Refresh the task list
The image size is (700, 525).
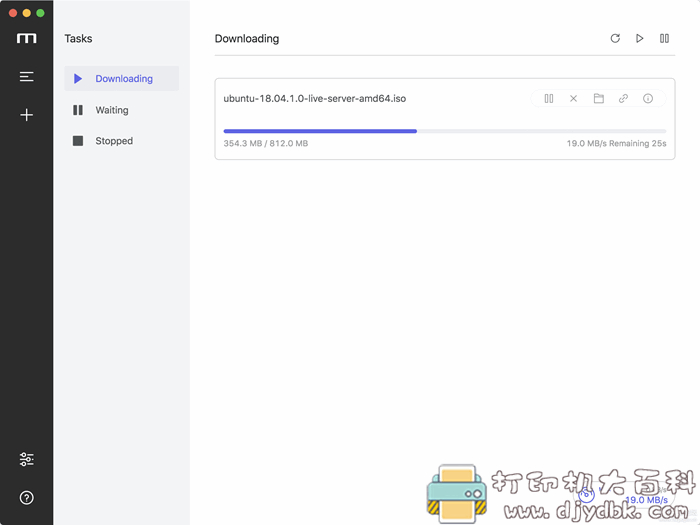click(615, 38)
